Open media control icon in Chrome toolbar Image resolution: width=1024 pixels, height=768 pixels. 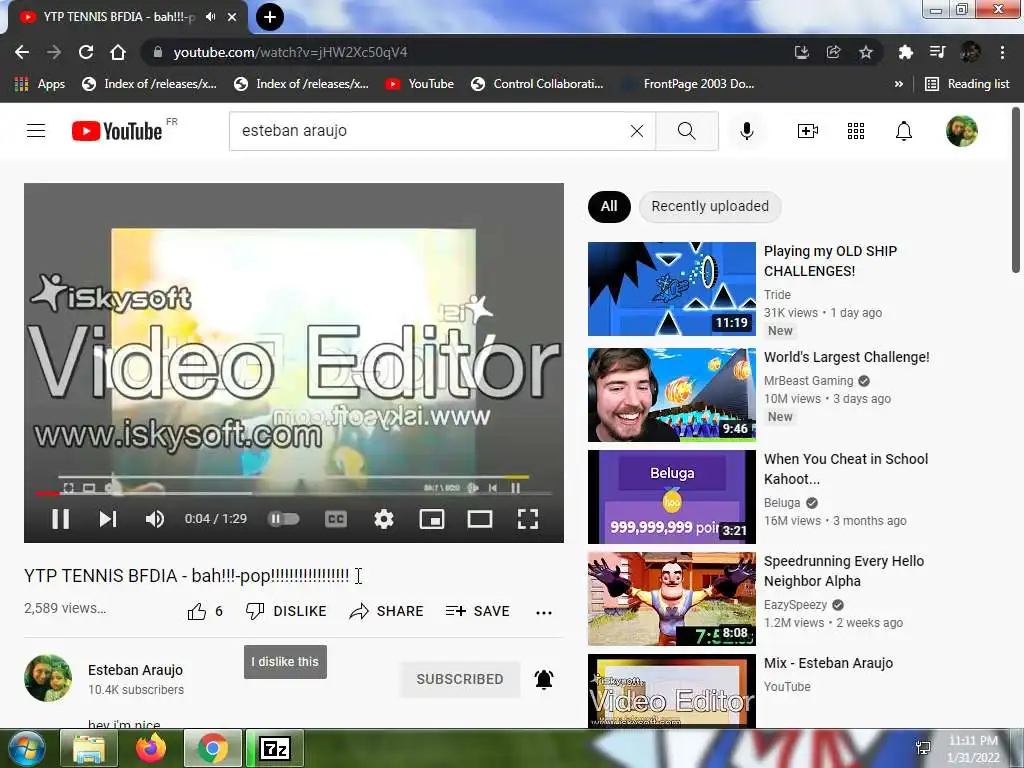[x=937, y=52]
